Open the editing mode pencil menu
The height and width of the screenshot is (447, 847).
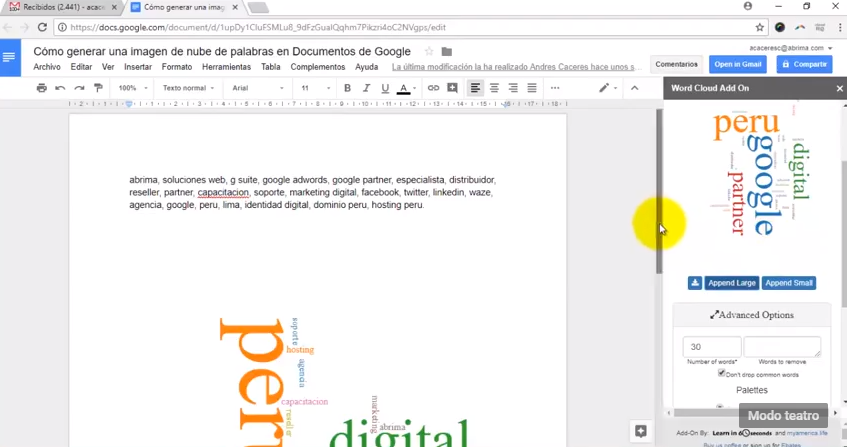(x=608, y=88)
